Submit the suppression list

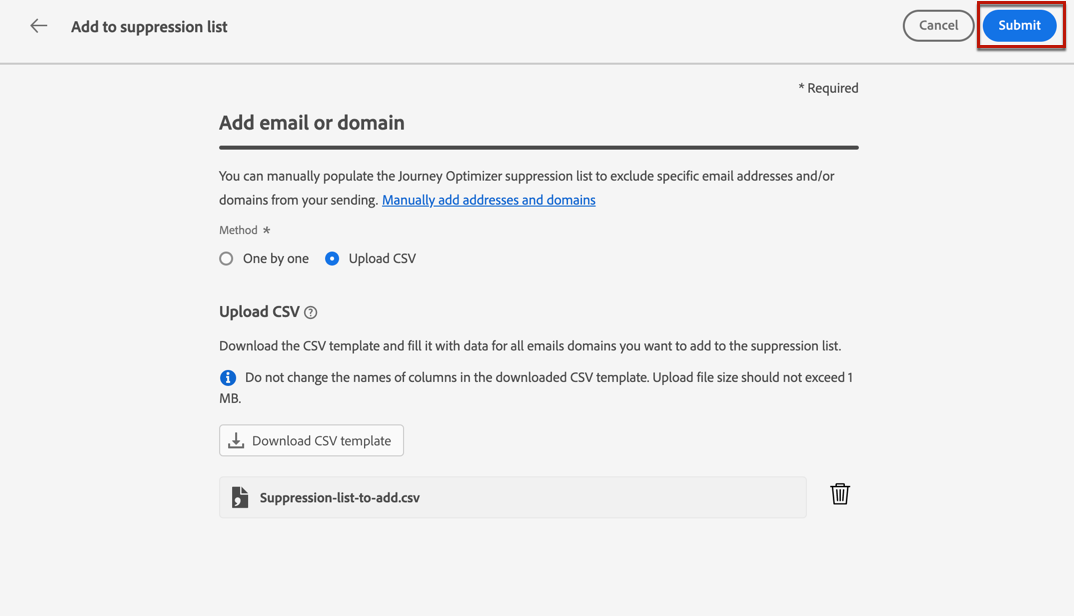[x=1019, y=25]
